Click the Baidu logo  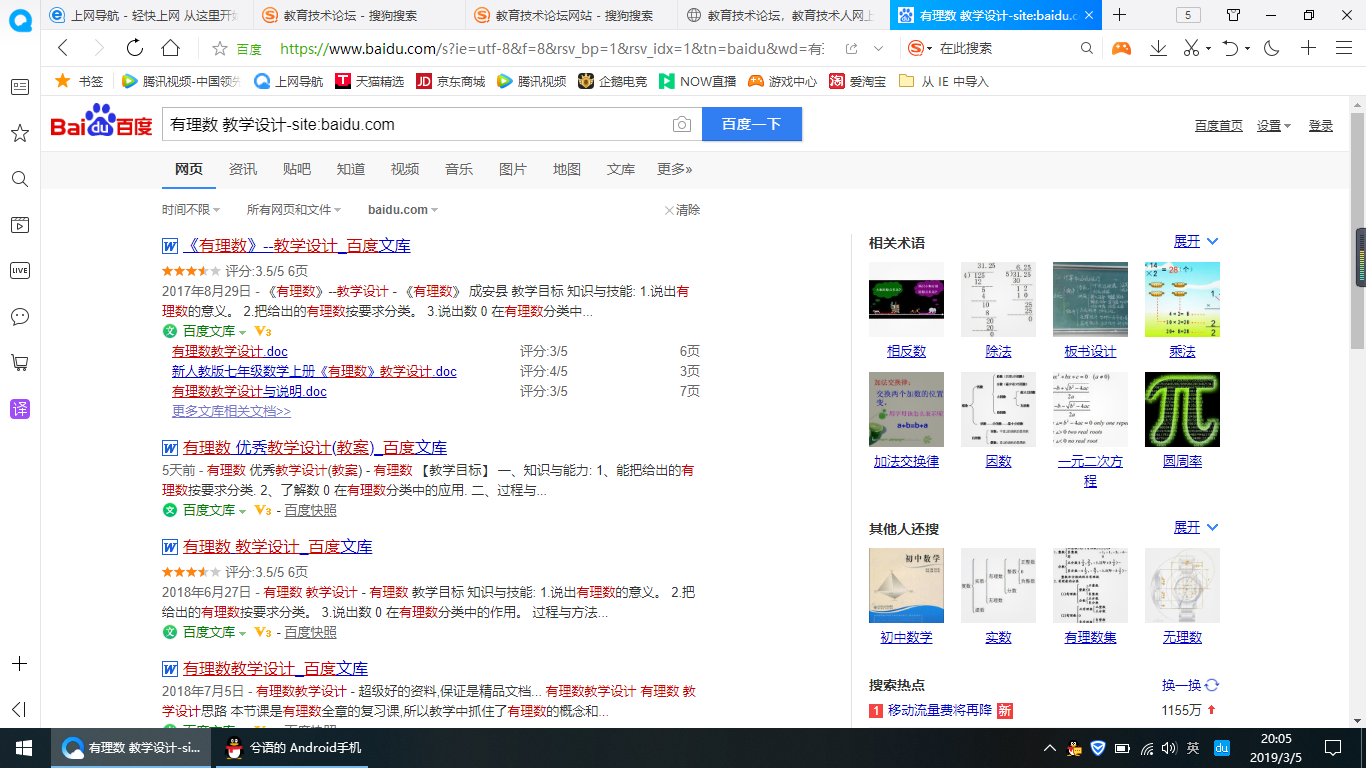(101, 122)
